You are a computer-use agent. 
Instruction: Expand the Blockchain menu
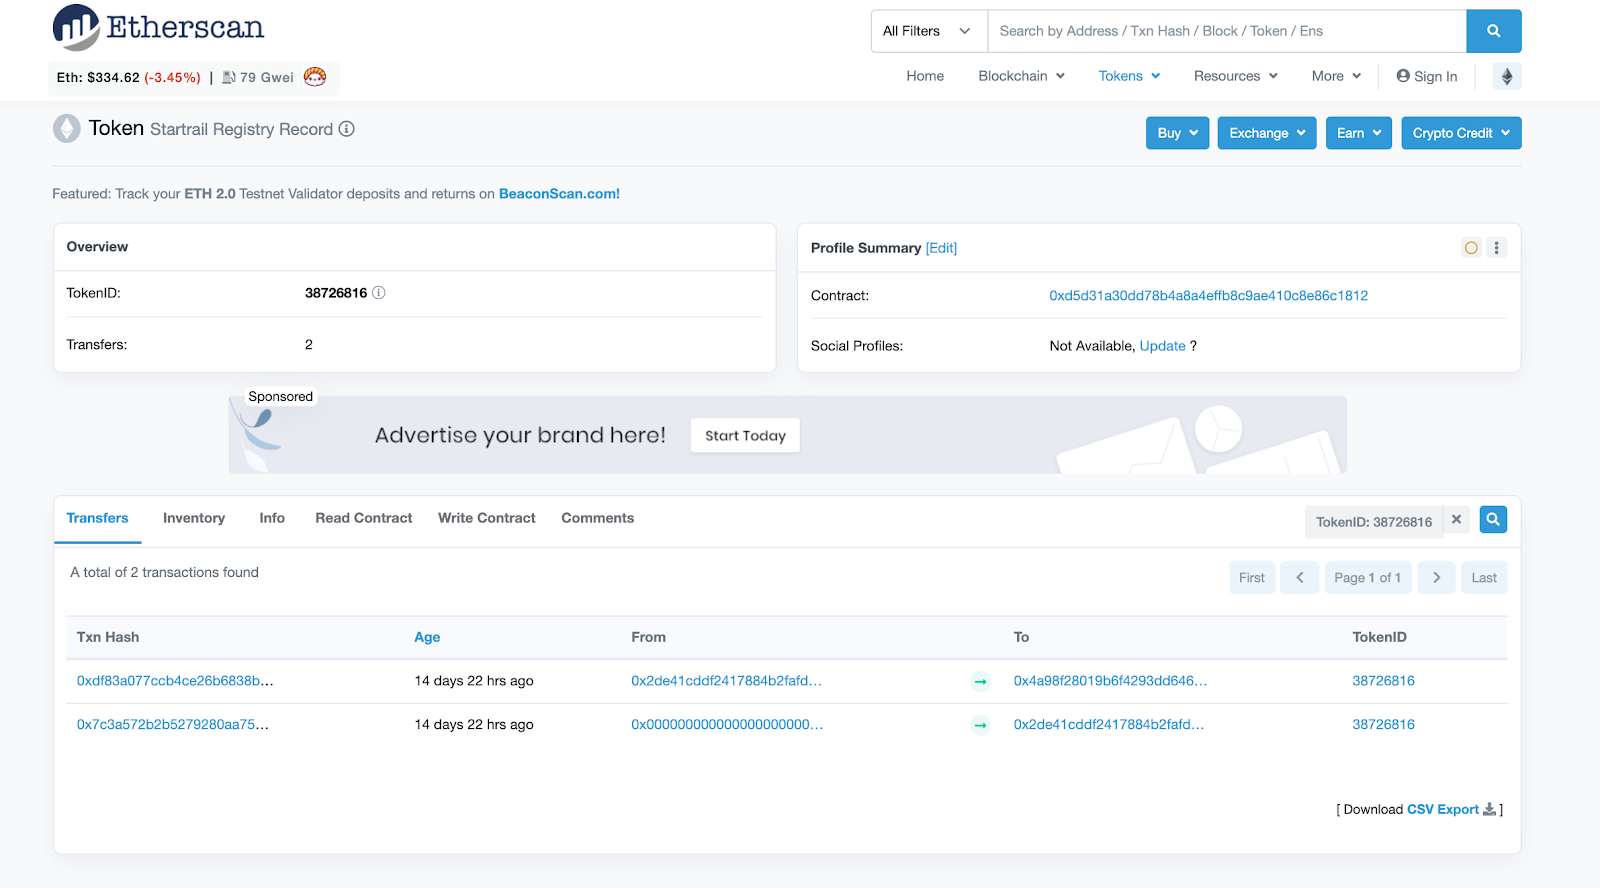[x=1022, y=76]
